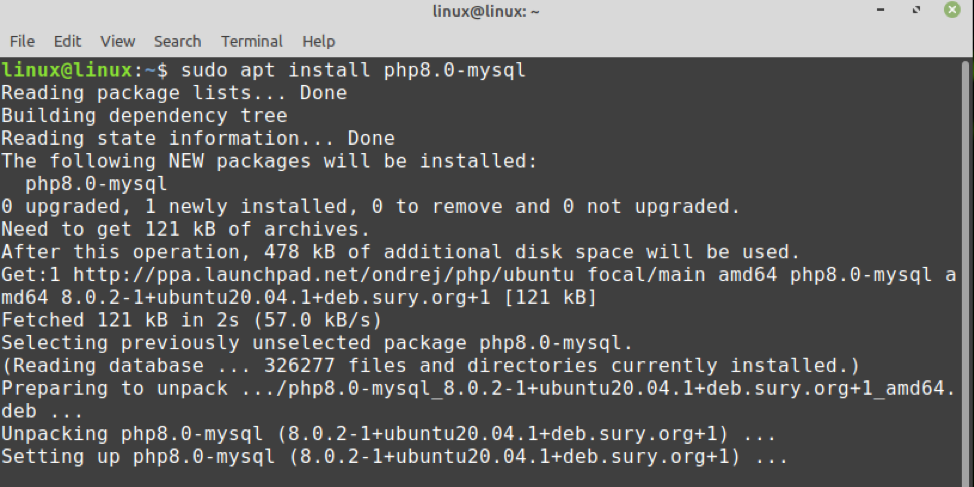
Task: Click the "Fetched 121 kB in 2s" line
Action: point(192,320)
